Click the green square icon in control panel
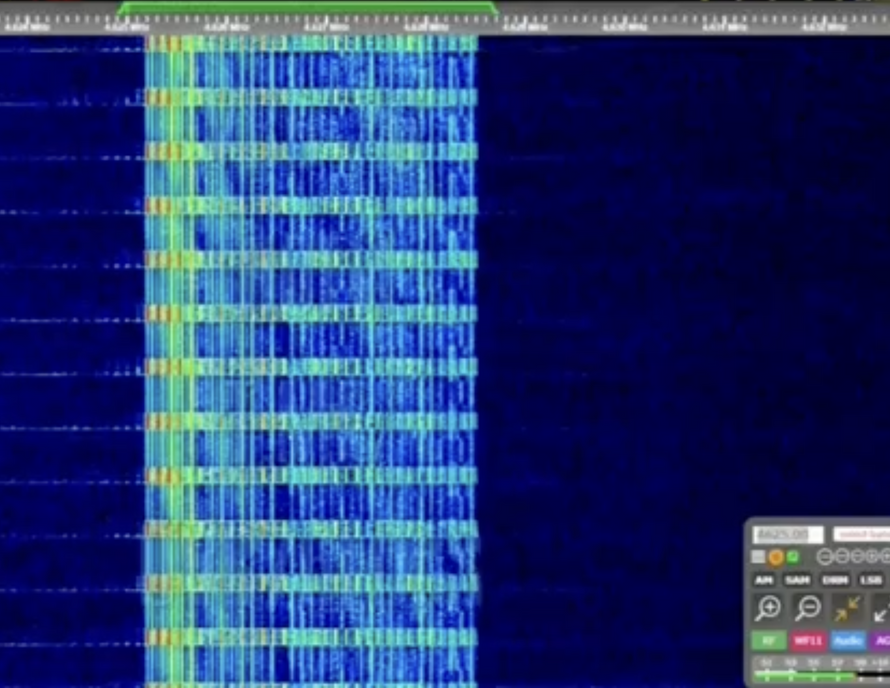Viewport: 890px width, 688px height. [x=793, y=557]
